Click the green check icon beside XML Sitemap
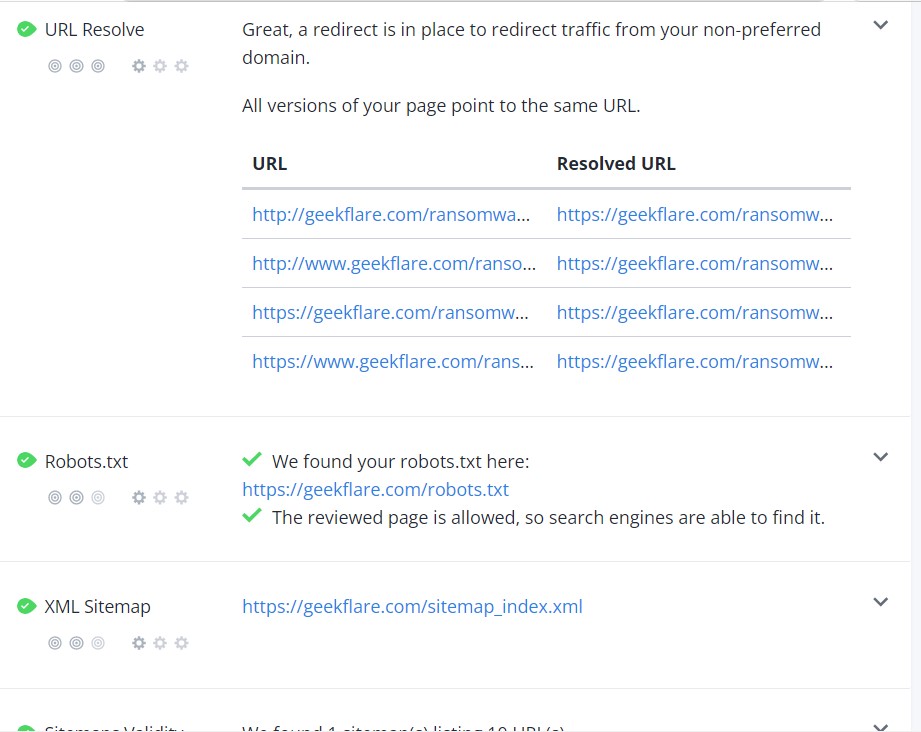The height and width of the screenshot is (732, 921). tap(27, 606)
